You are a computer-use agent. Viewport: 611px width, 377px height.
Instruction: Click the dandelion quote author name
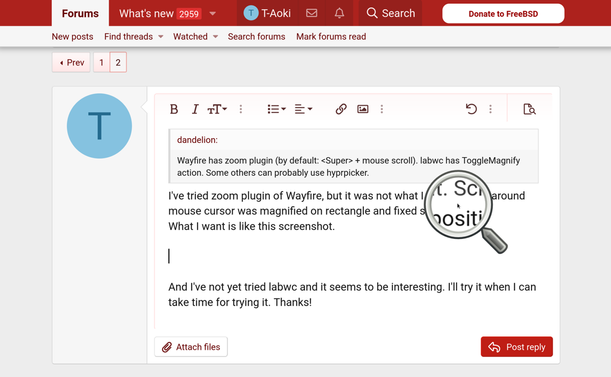pos(197,140)
